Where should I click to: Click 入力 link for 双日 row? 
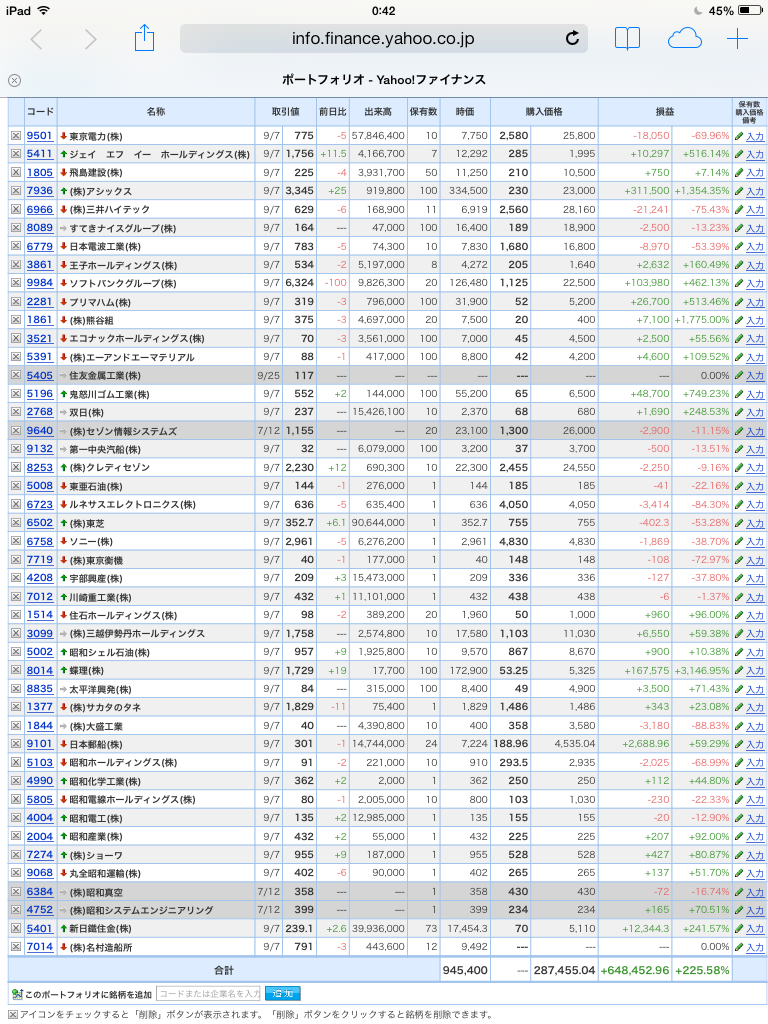pos(755,413)
